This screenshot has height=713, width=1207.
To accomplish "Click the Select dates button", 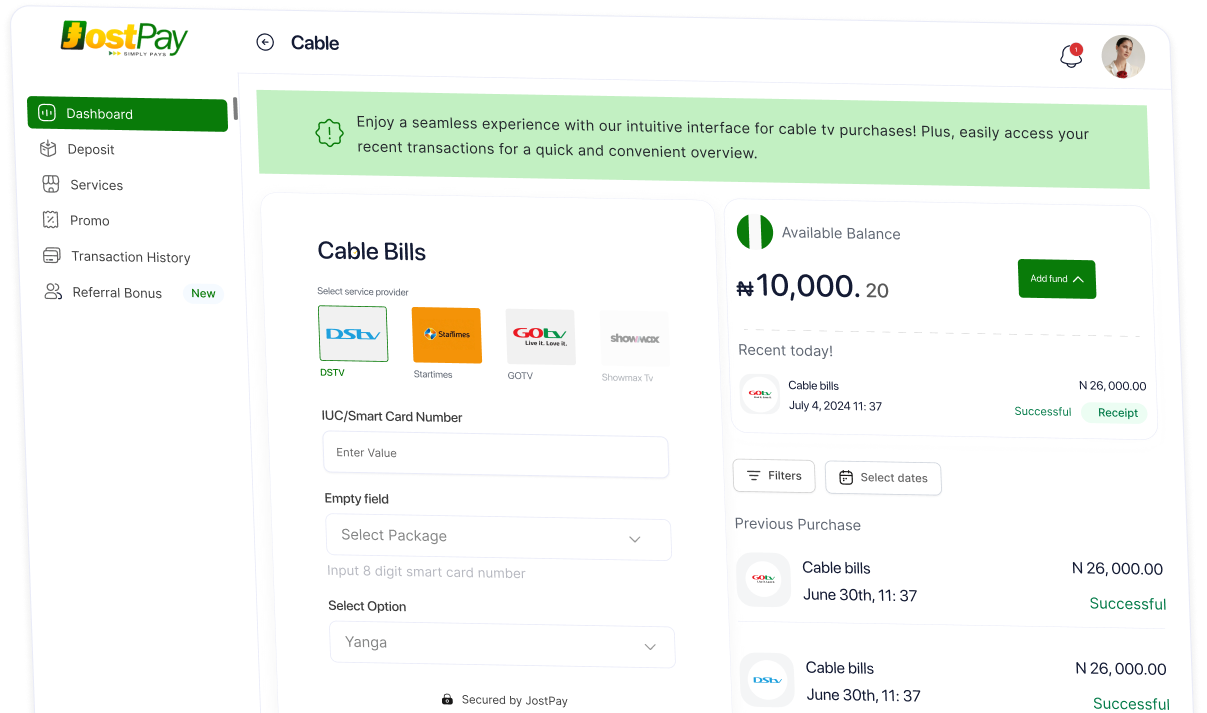I will (x=883, y=478).
